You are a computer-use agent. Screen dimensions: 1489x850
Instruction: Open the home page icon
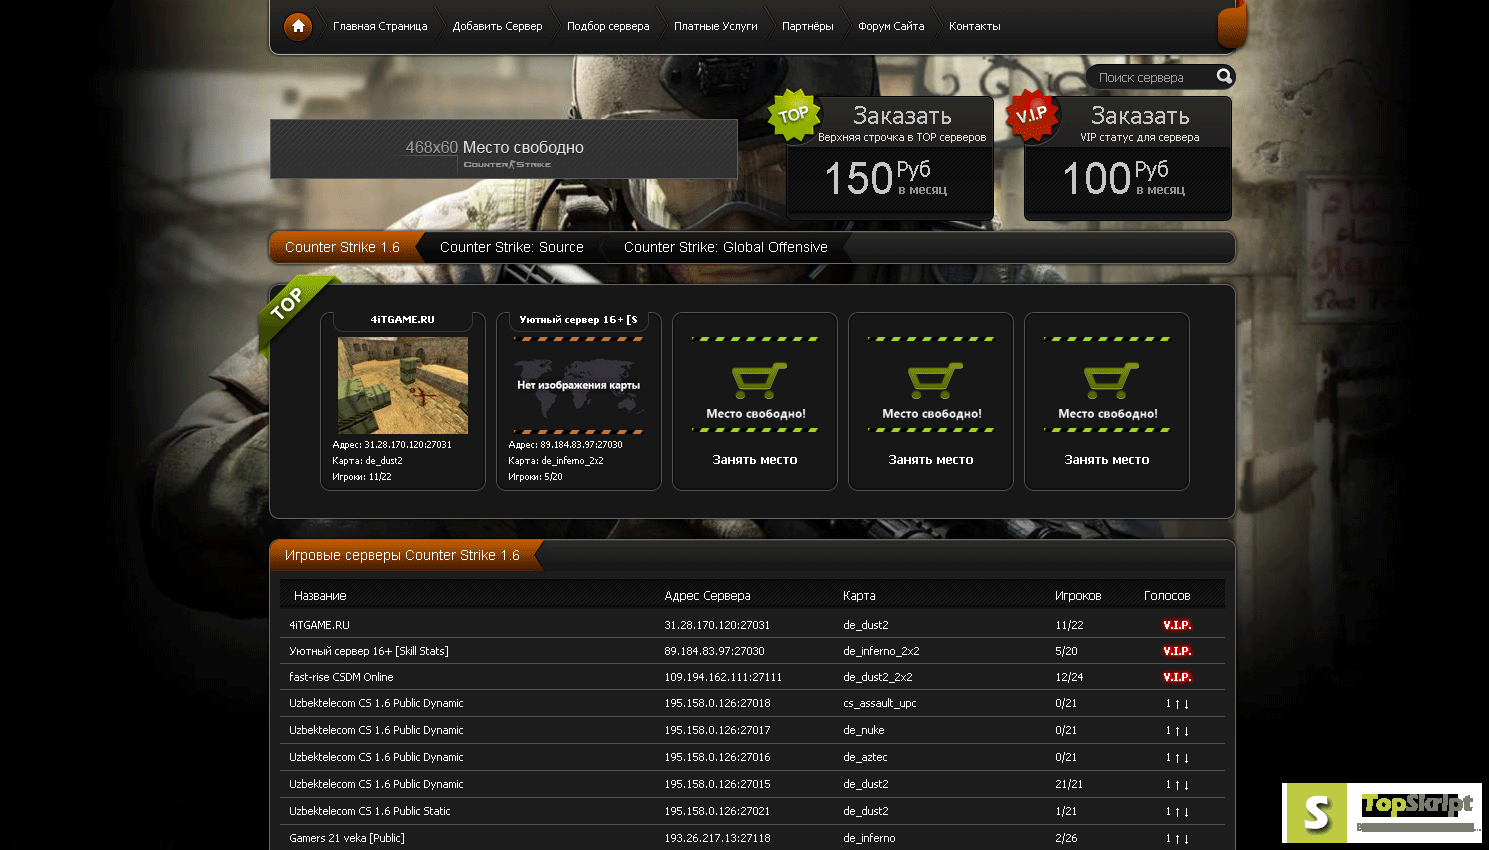[x=298, y=27]
